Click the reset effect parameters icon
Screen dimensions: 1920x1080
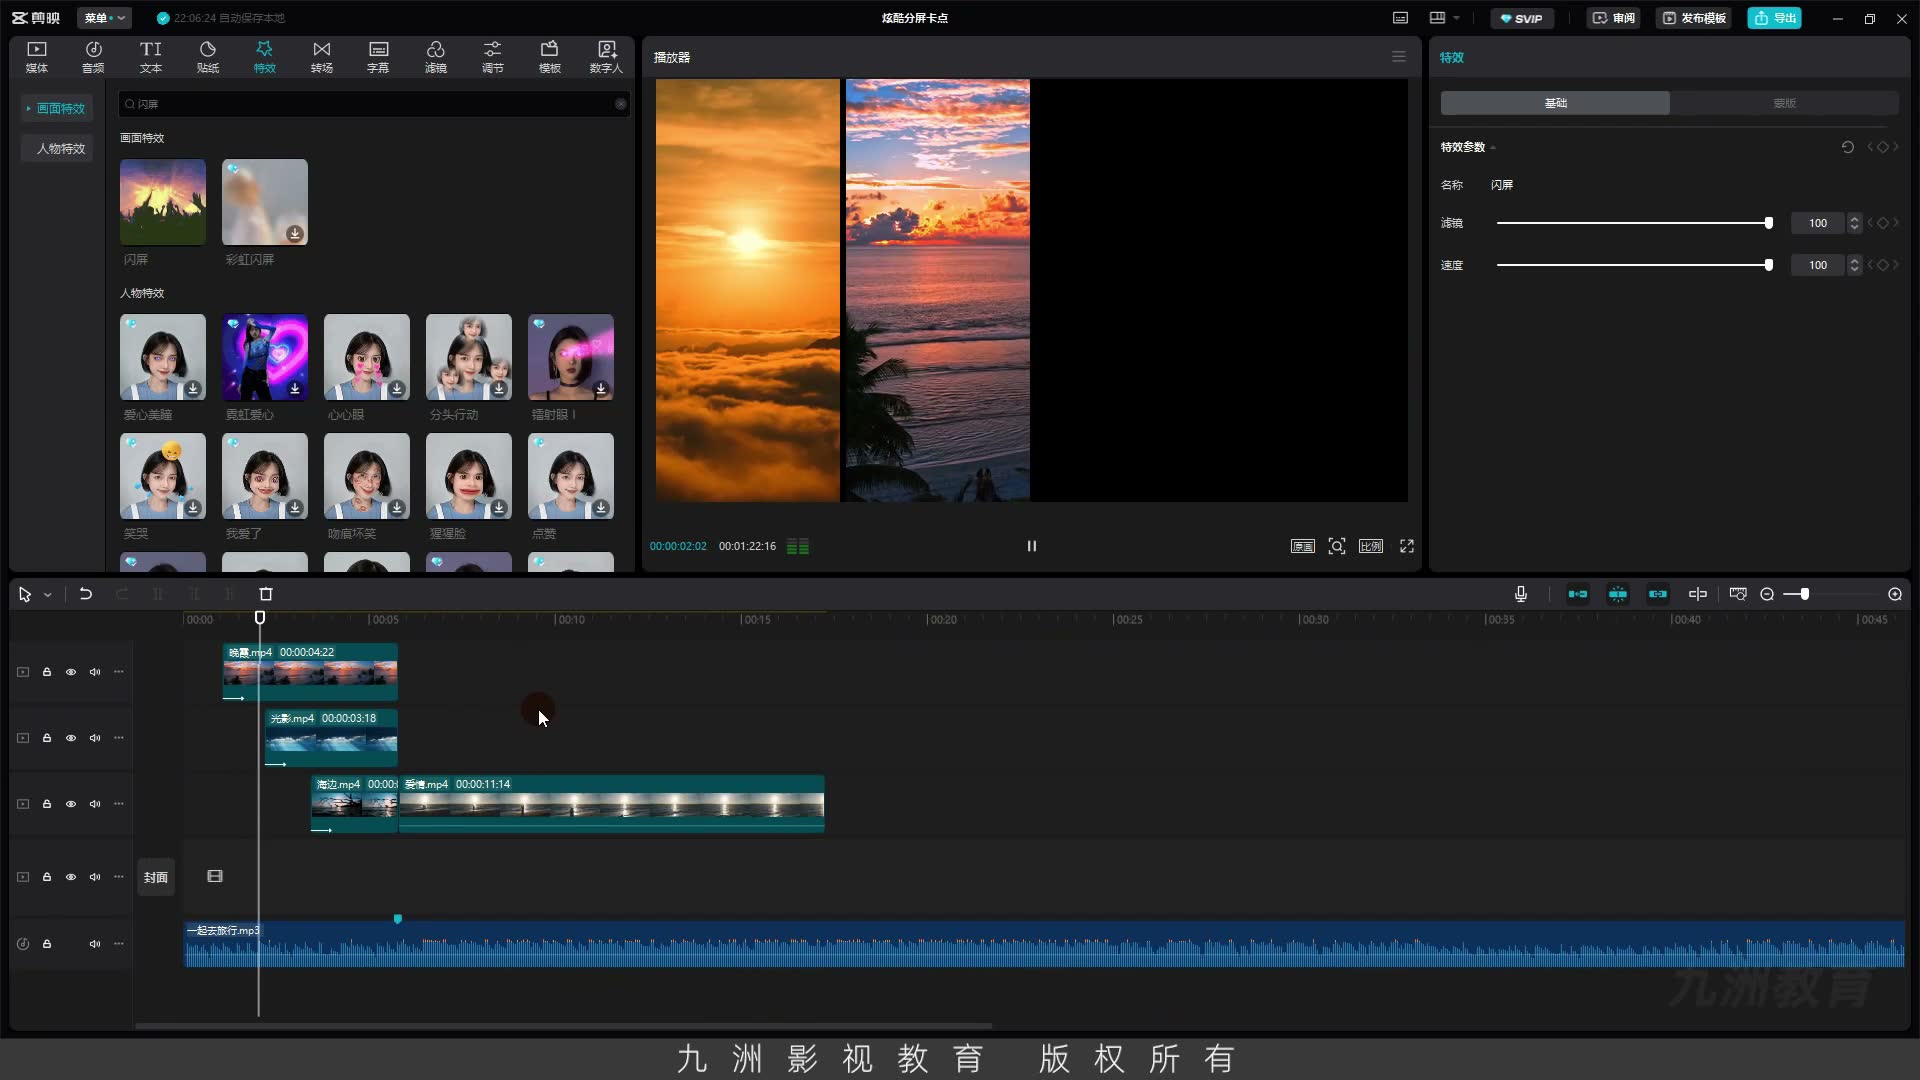[x=1847, y=147]
